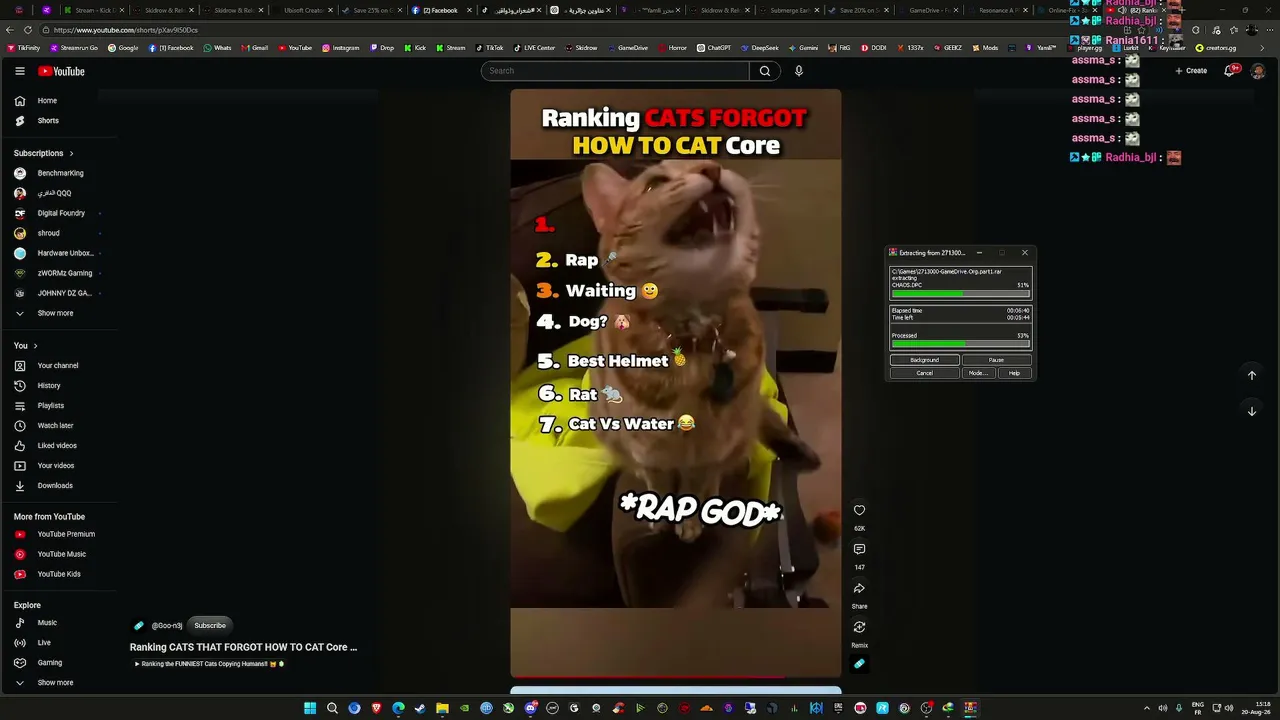Click the YouTube logo
The height and width of the screenshot is (720, 1280).
61,71
